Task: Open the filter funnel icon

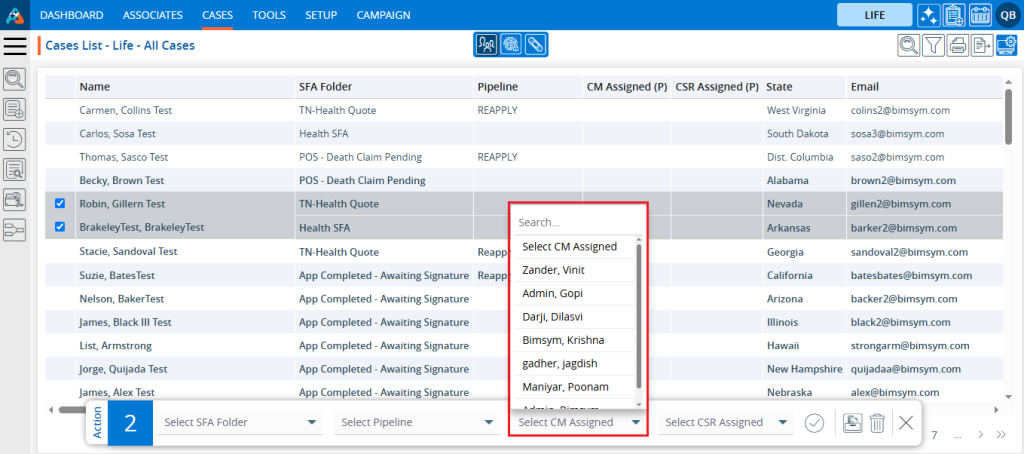Action: pyautogui.click(x=933, y=45)
